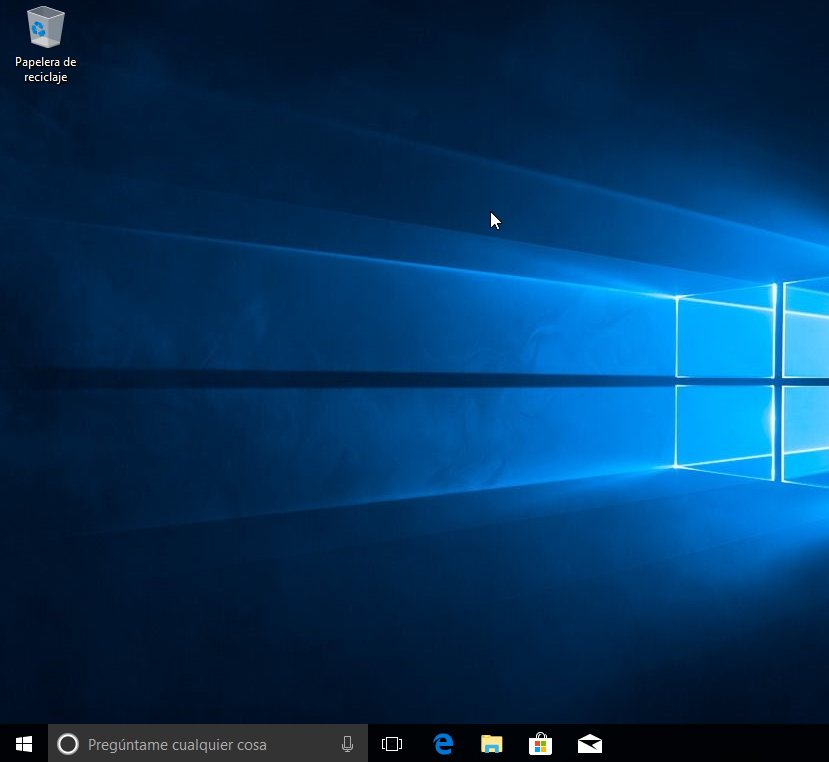The height and width of the screenshot is (762, 829).
Task: Click the Cortana circle icon
Action: 68,744
